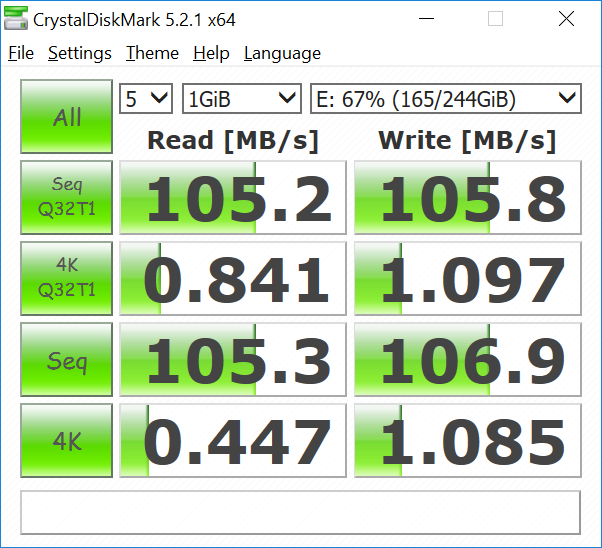Open the File menu
The image size is (602, 548).
[x=21, y=54]
